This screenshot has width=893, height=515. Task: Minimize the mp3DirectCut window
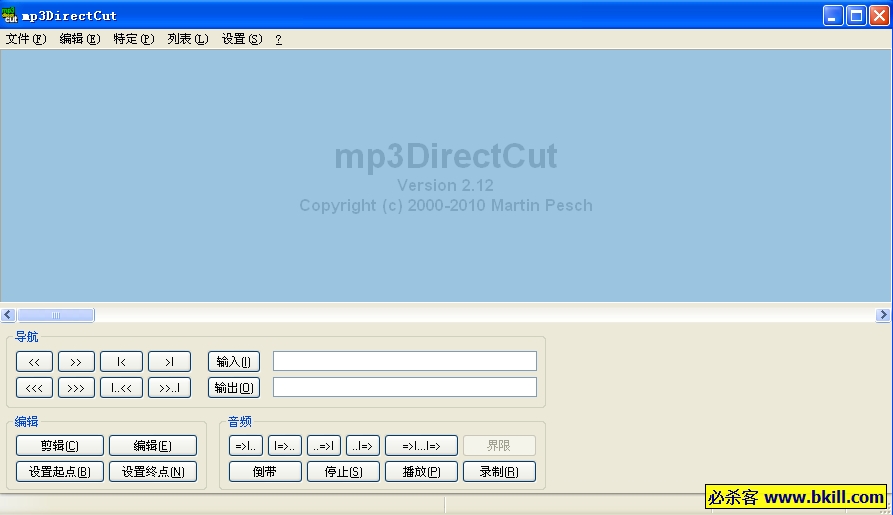coord(833,15)
